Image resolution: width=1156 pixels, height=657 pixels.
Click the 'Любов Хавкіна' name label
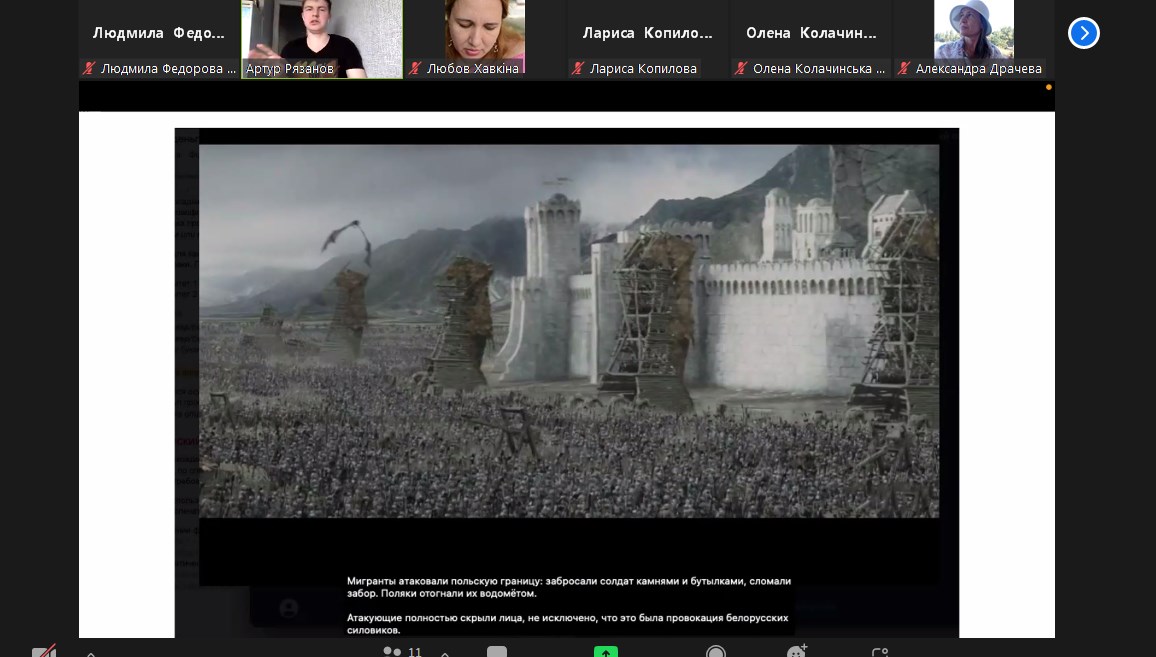pyautogui.click(x=473, y=69)
